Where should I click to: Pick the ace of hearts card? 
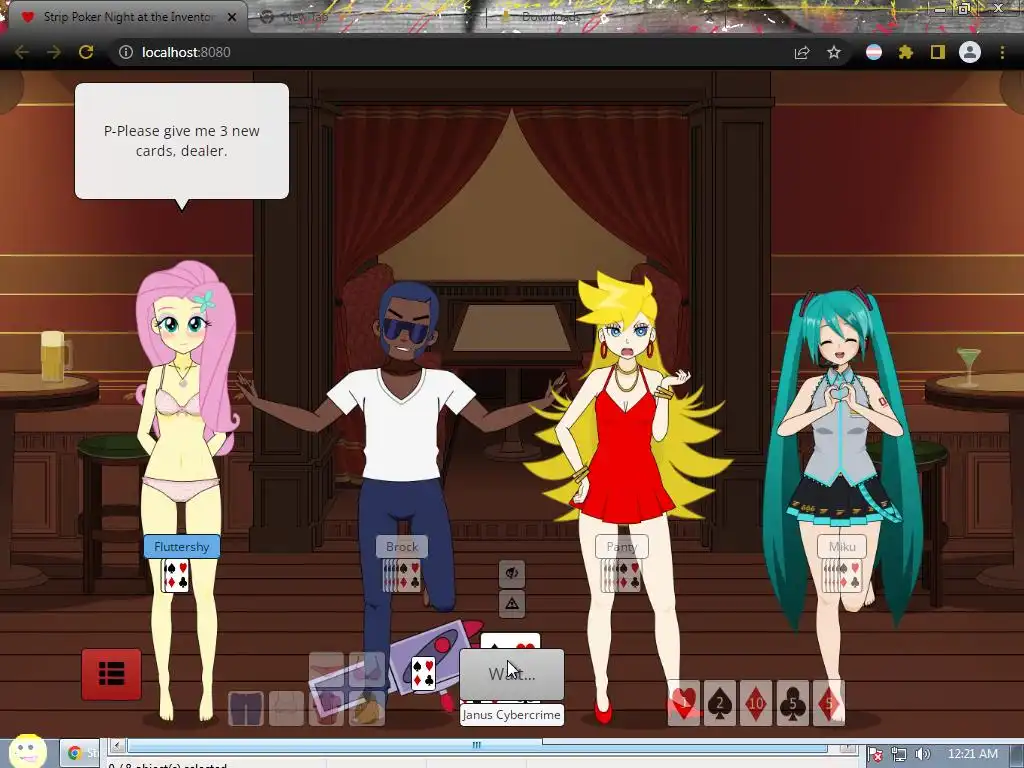point(684,703)
